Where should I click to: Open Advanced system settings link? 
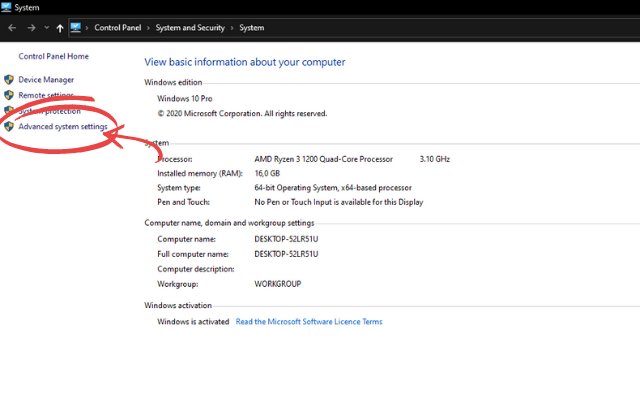point(63,127)
